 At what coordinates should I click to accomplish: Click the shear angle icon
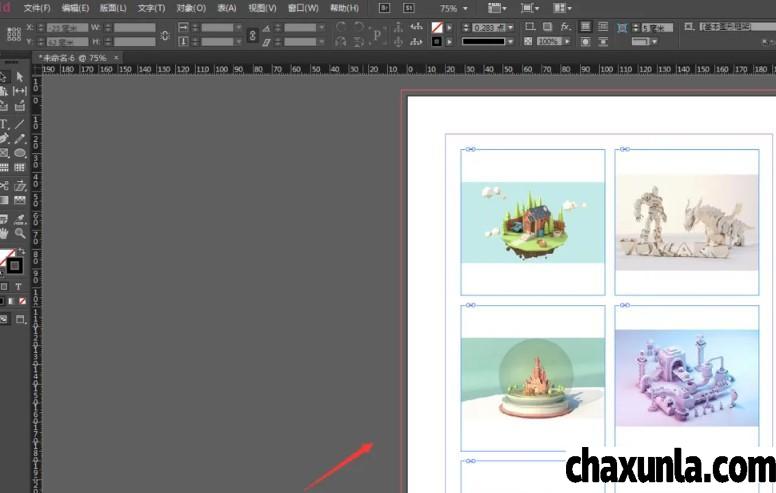click(267, 43)
